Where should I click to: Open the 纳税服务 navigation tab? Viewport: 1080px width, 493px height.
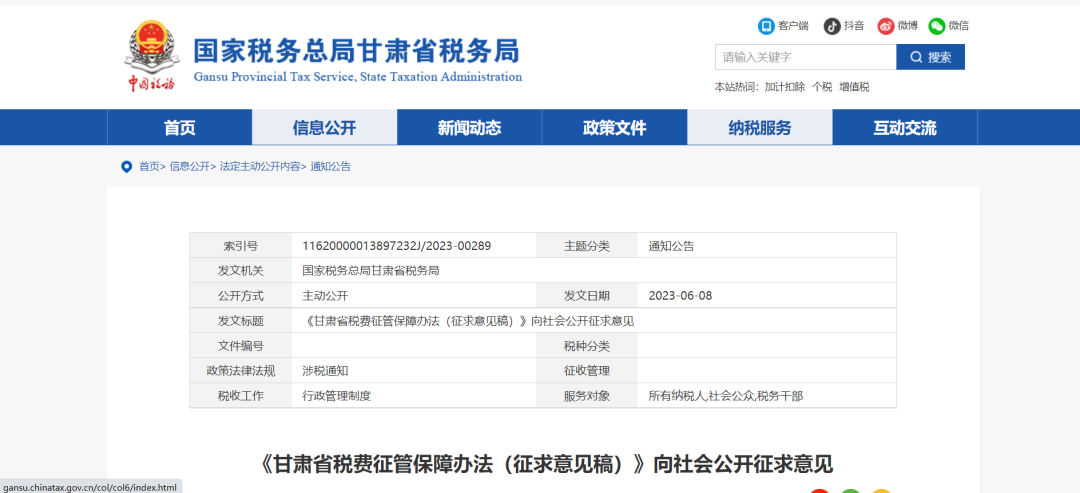[760, 127]
